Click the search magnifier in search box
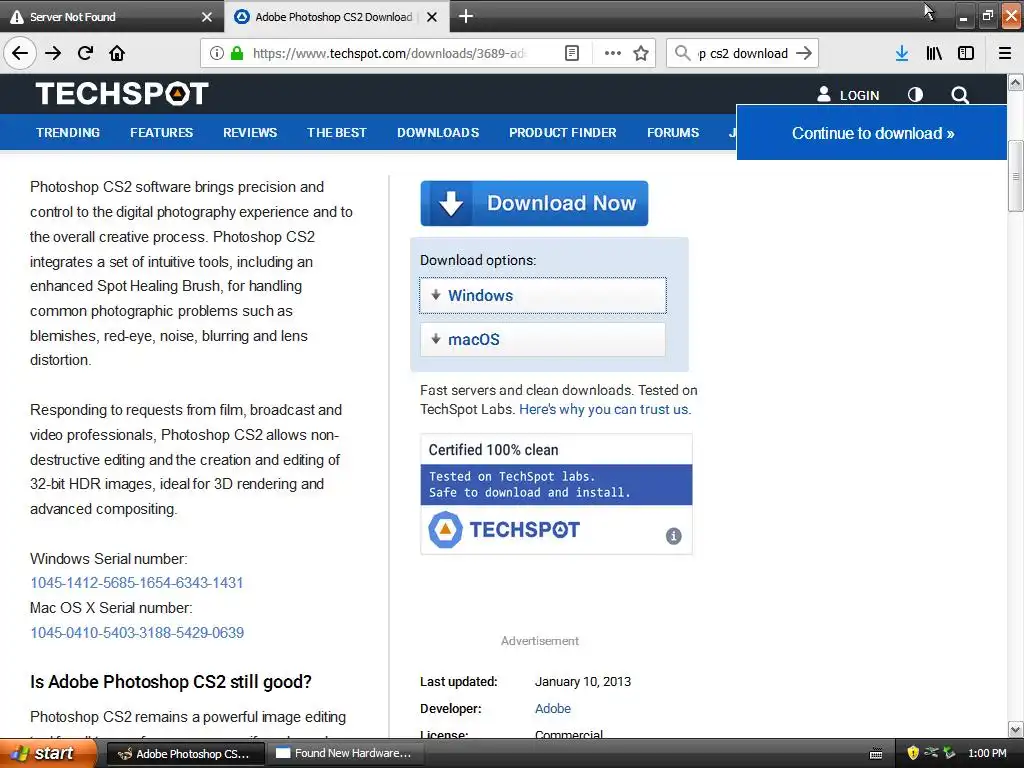 (682, 53)
